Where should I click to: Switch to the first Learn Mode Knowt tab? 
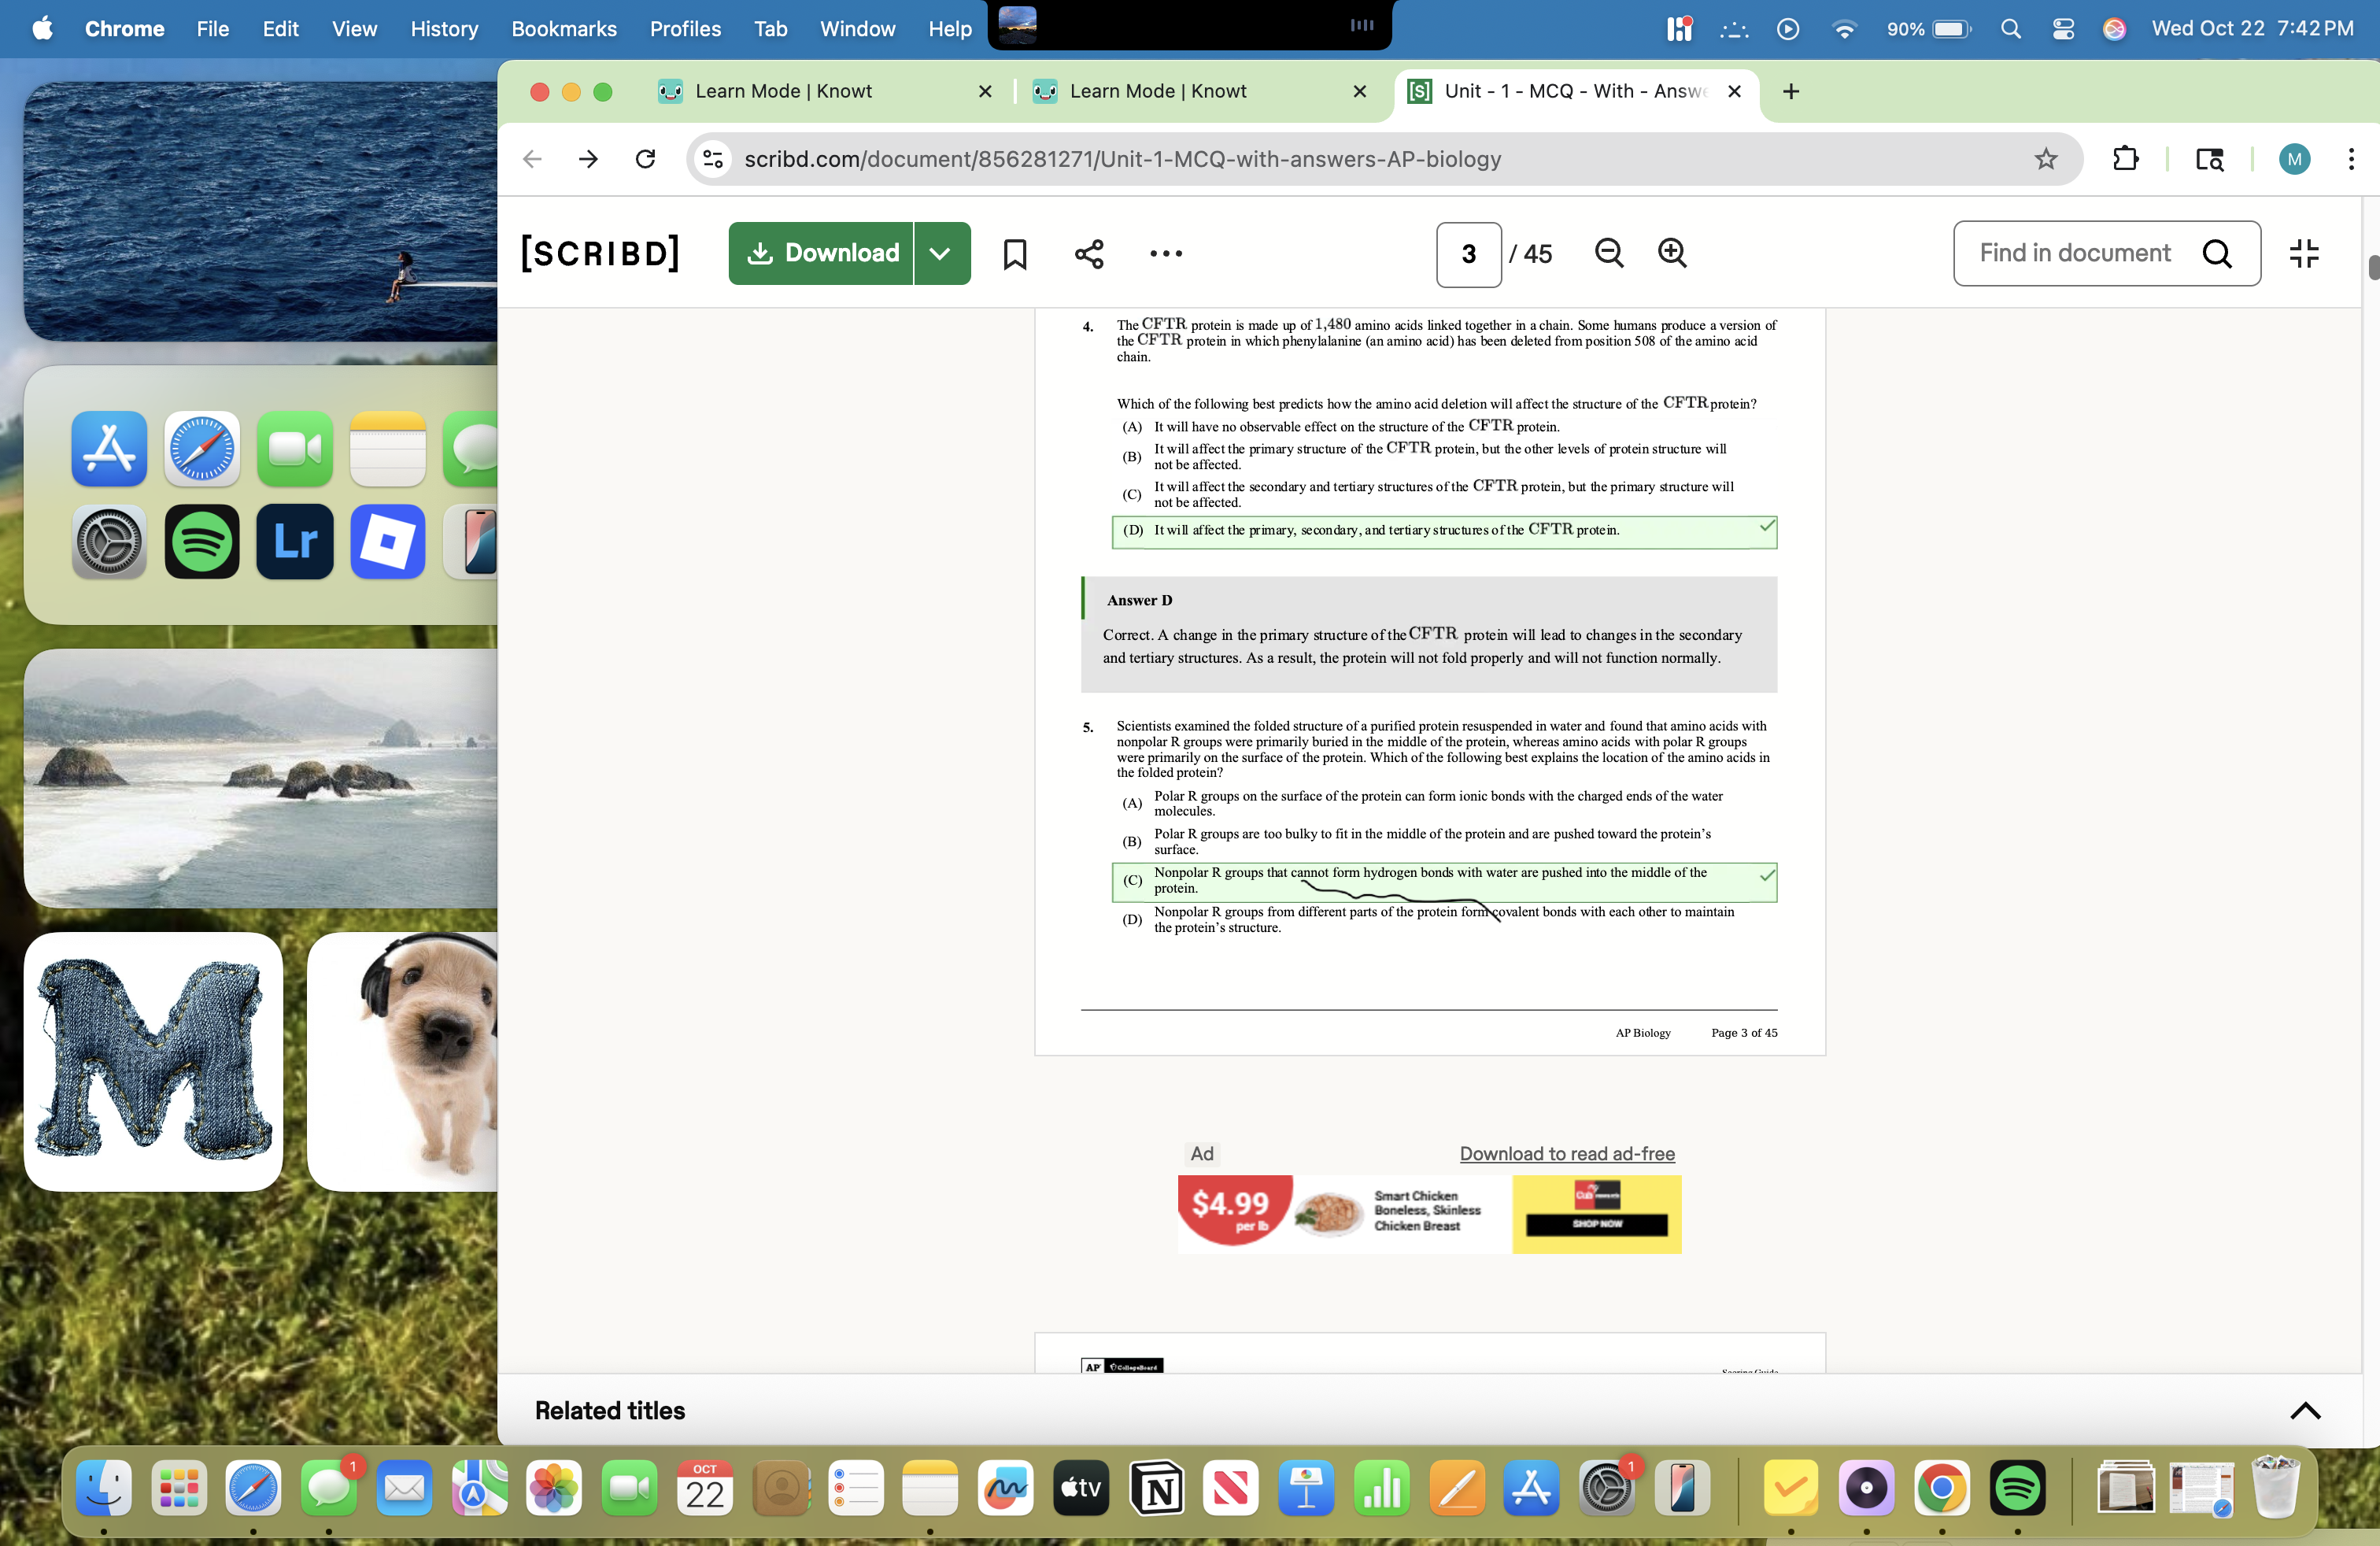pyautogui.click(x=783, y=91)
